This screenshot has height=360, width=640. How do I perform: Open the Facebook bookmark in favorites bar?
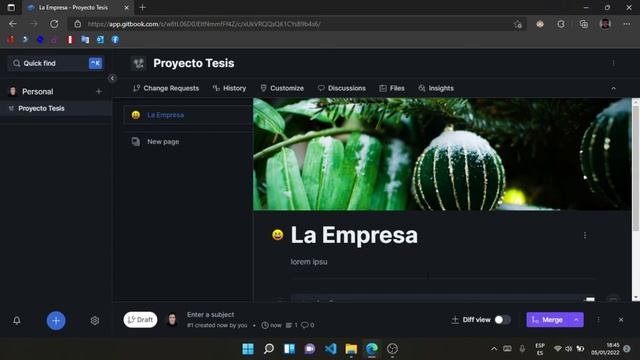pos(116,40)
